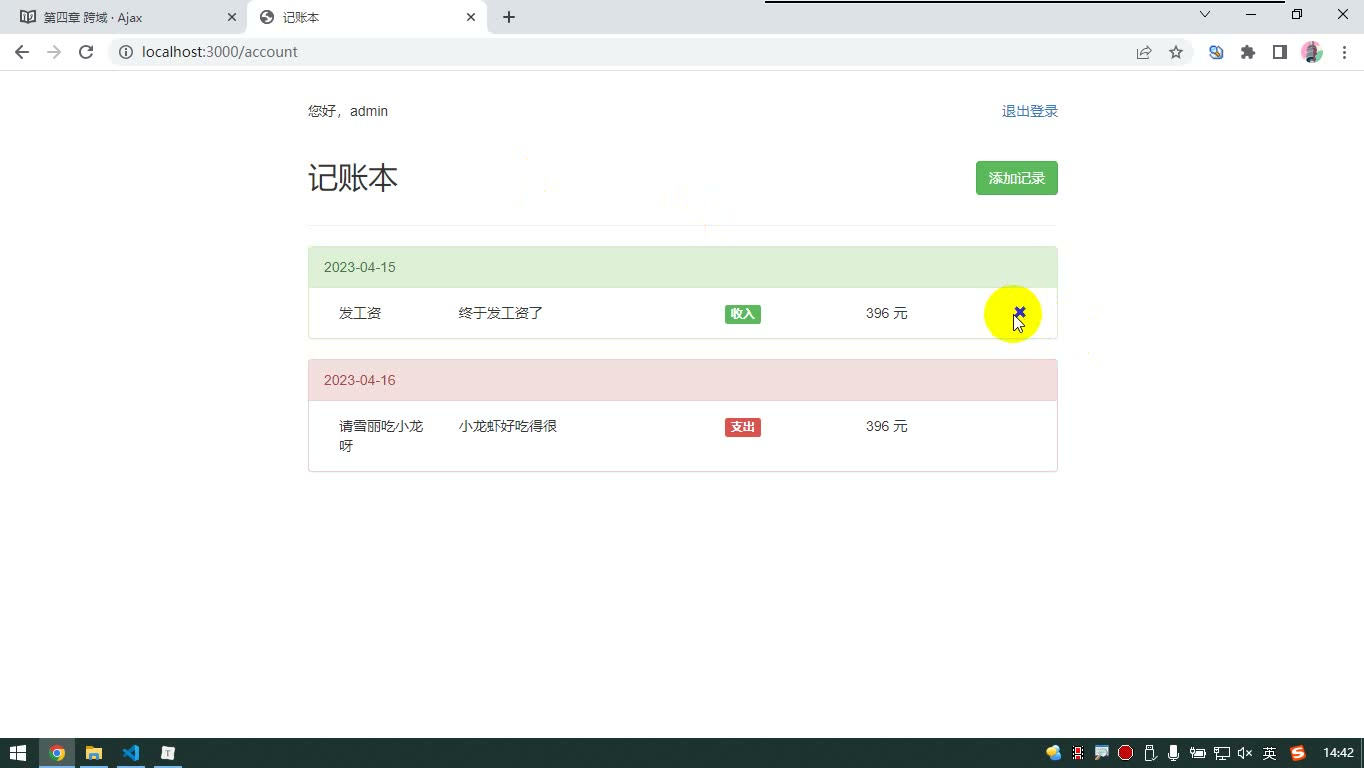Open the Typora app in the taskbar
The height and width of the screenshot is (768, 1364).
168,753
